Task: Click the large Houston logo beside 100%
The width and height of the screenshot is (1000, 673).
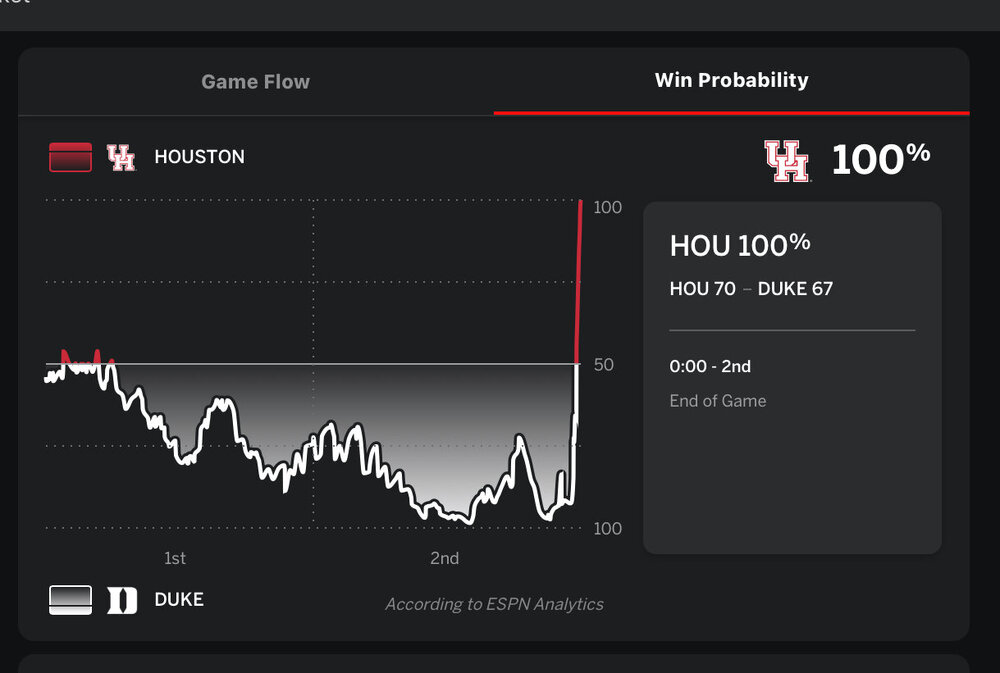Action: [786, 160]
